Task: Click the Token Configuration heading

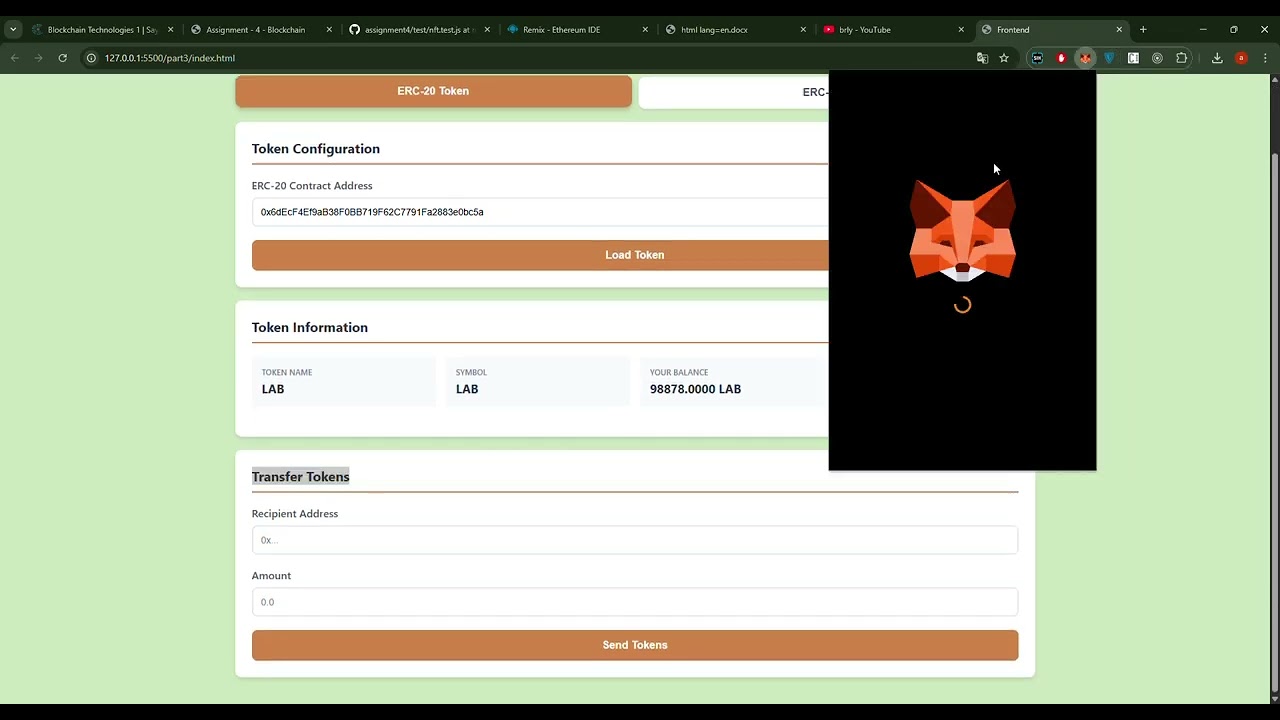Action: coord(316,149)
